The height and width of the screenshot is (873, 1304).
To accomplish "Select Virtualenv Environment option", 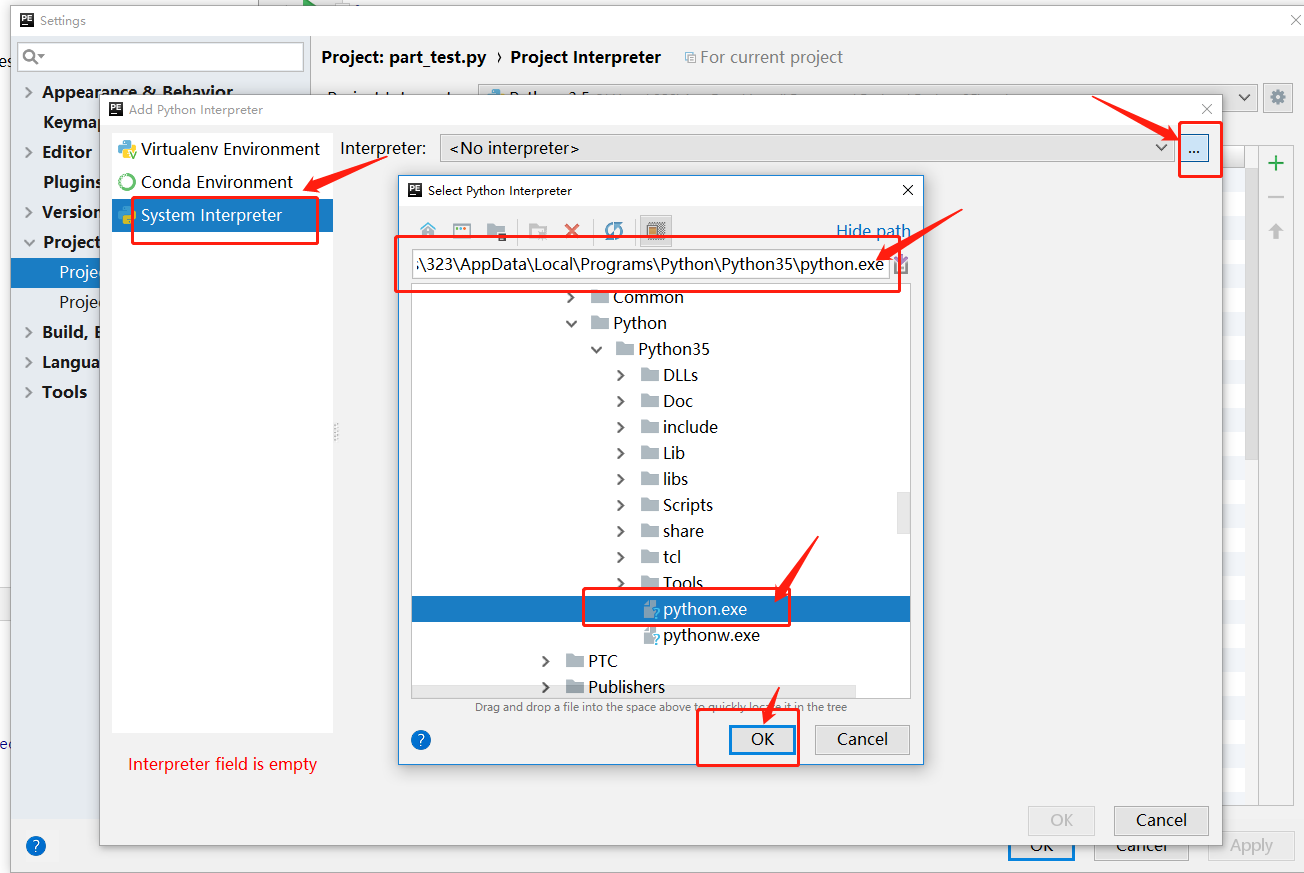I will coord(222,149).
